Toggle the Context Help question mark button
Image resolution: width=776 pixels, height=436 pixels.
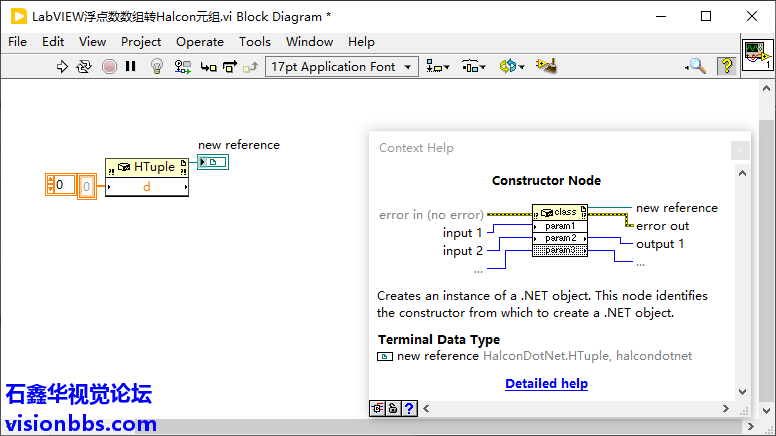click(x=727, y=67)
